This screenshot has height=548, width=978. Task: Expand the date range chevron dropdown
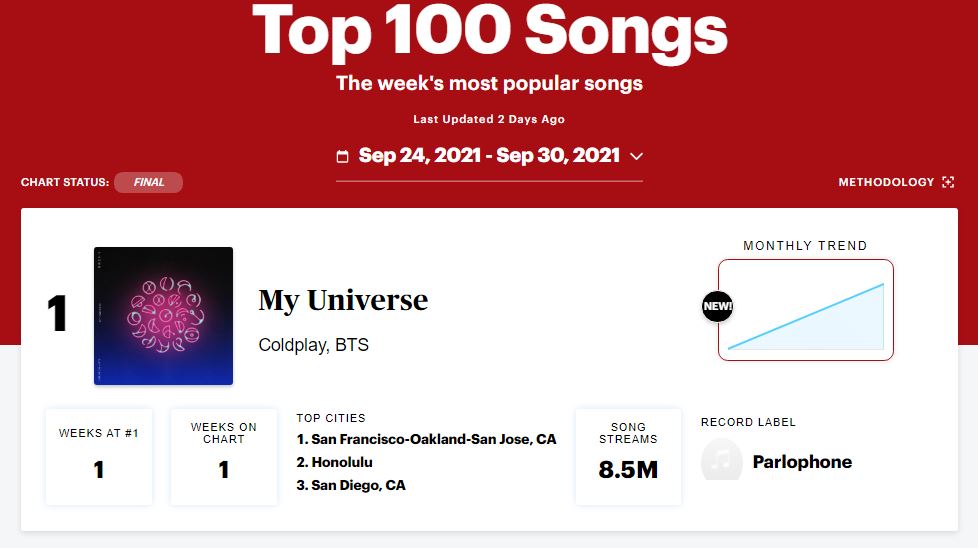[636, 156]
